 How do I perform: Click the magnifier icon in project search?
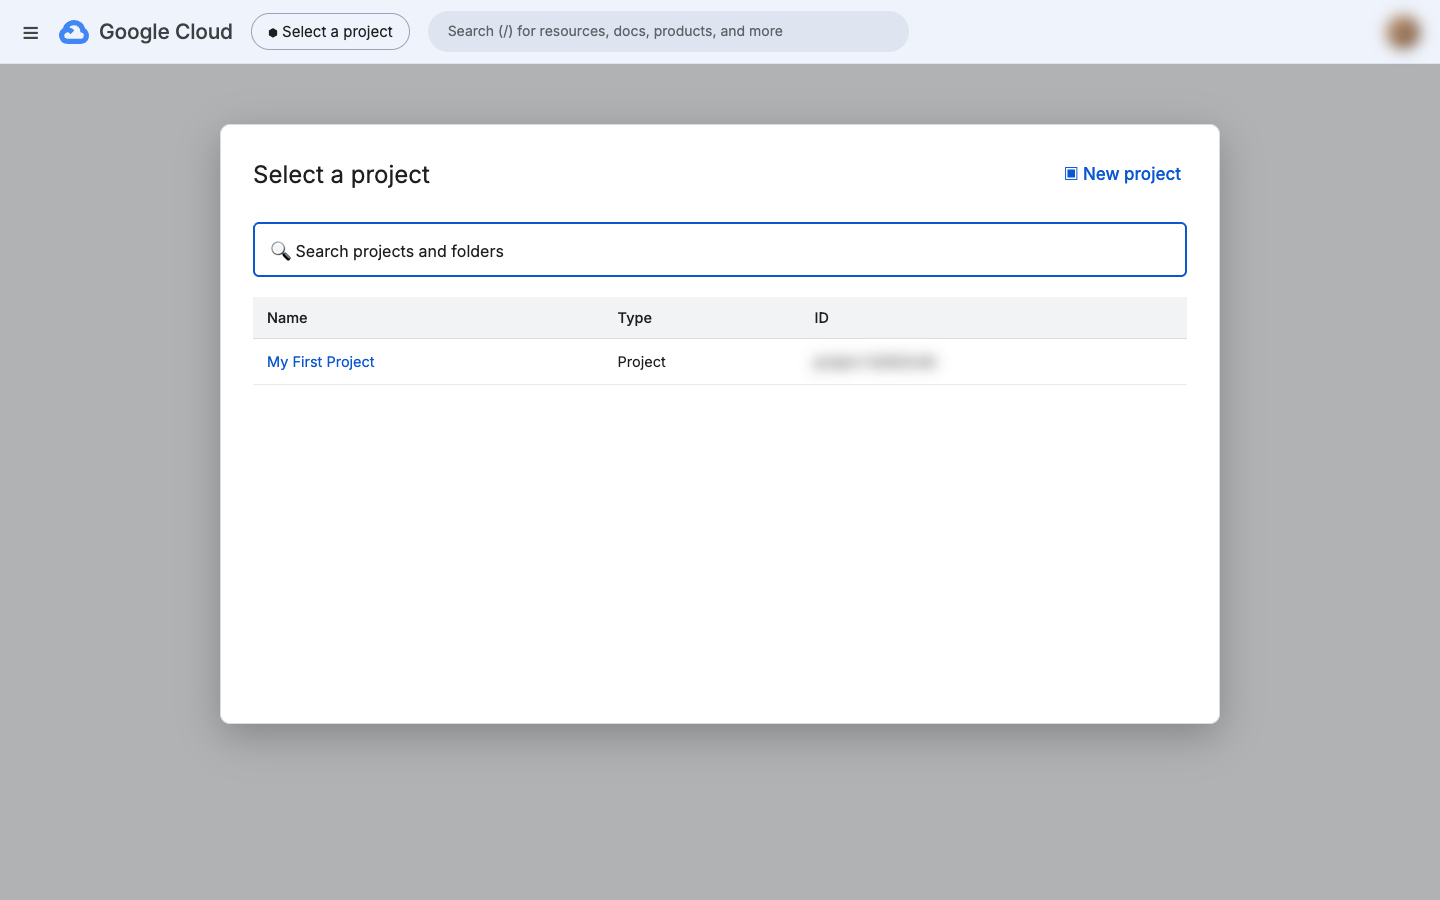coord(281,251)
